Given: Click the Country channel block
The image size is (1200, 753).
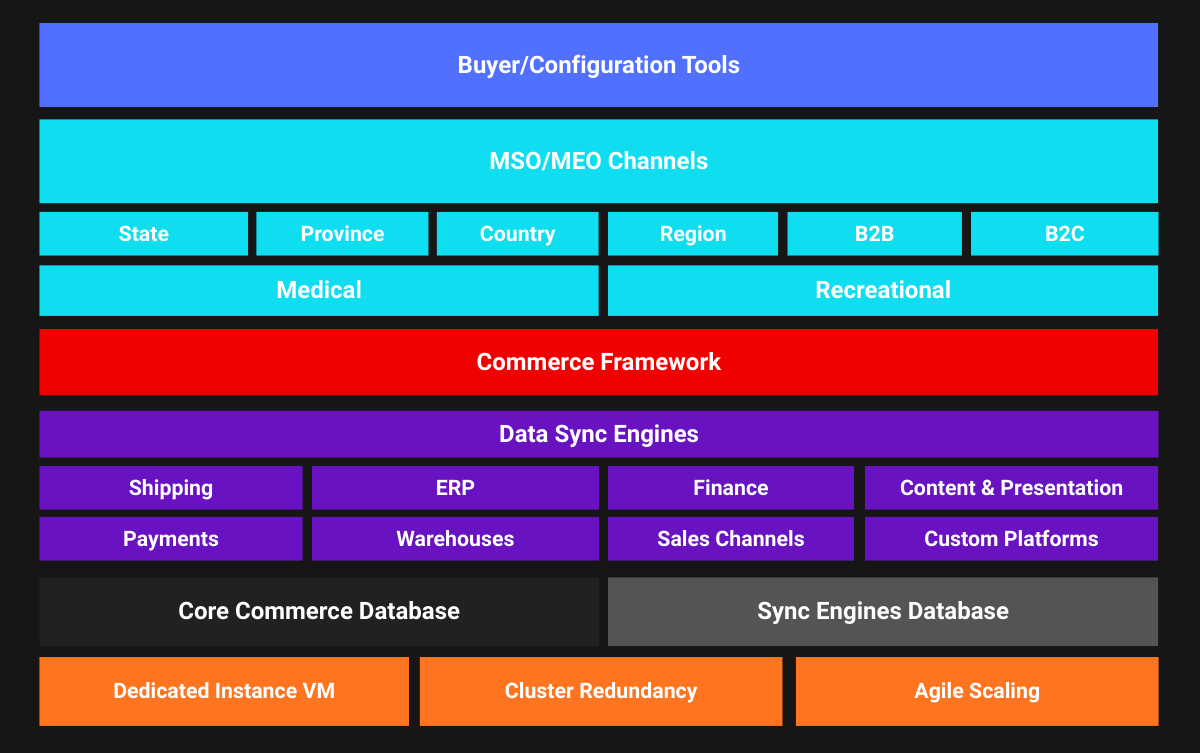Looking at the screenshot, I should (517, 233).
